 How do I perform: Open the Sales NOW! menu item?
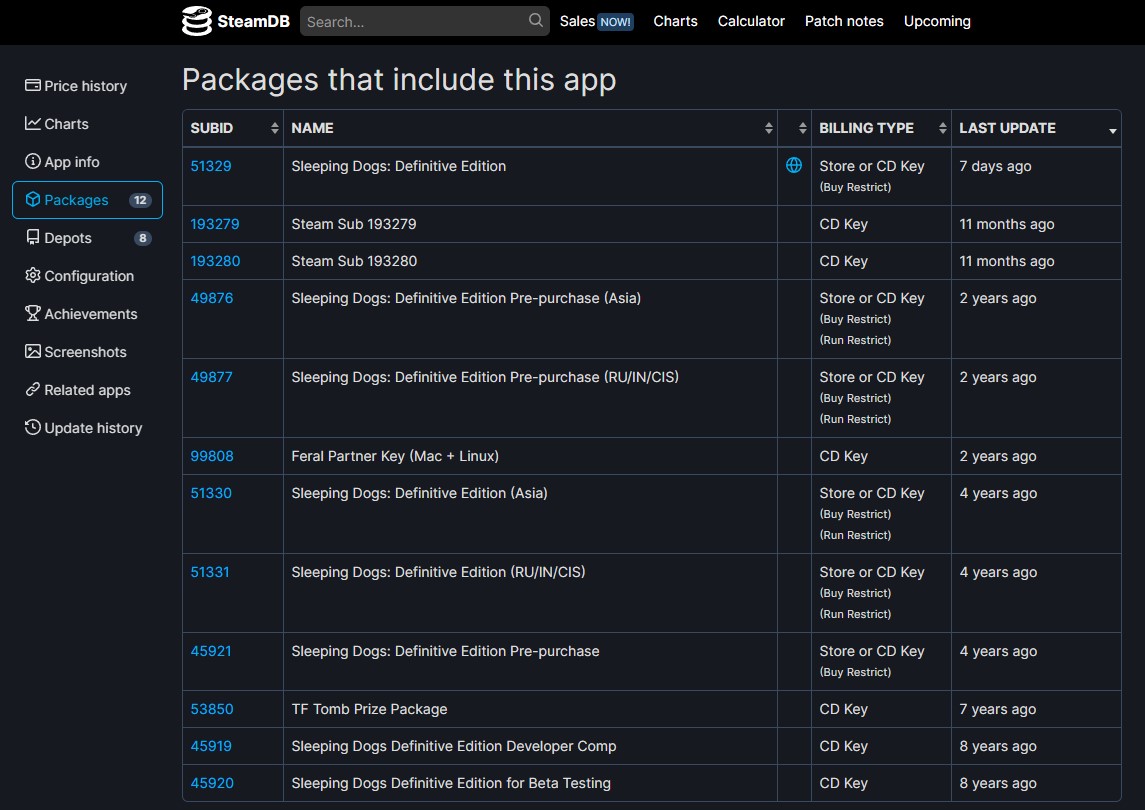[596, 21]
